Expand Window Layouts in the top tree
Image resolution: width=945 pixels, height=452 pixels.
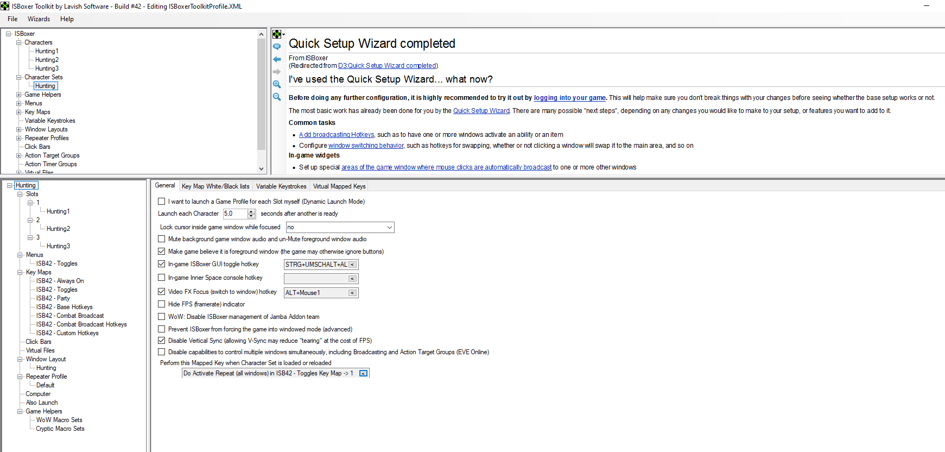coord(19,130)
